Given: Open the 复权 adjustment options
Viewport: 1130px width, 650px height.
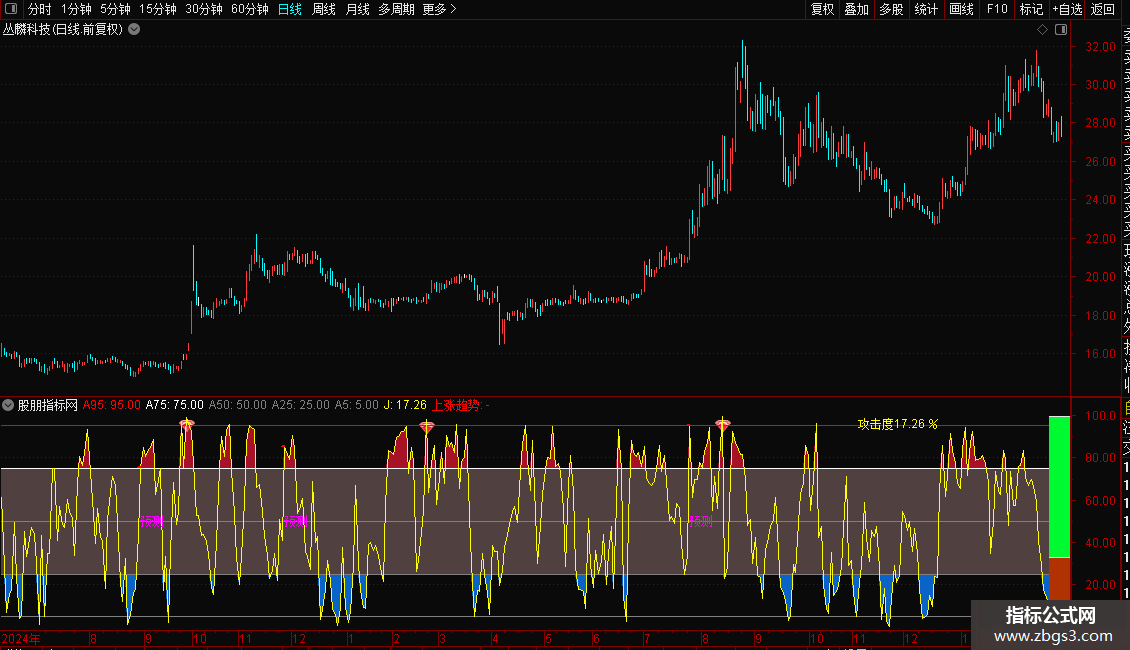Looking at the screenshot, I should click(822, 9).
